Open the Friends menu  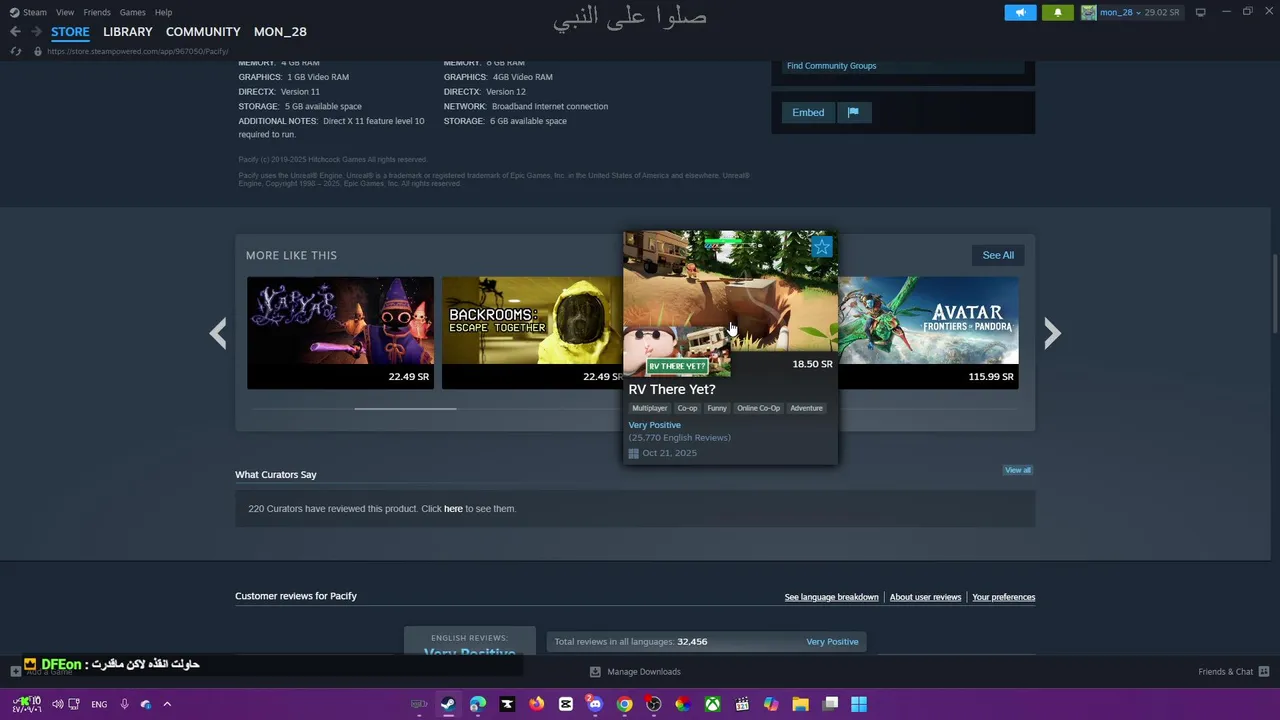97,12
